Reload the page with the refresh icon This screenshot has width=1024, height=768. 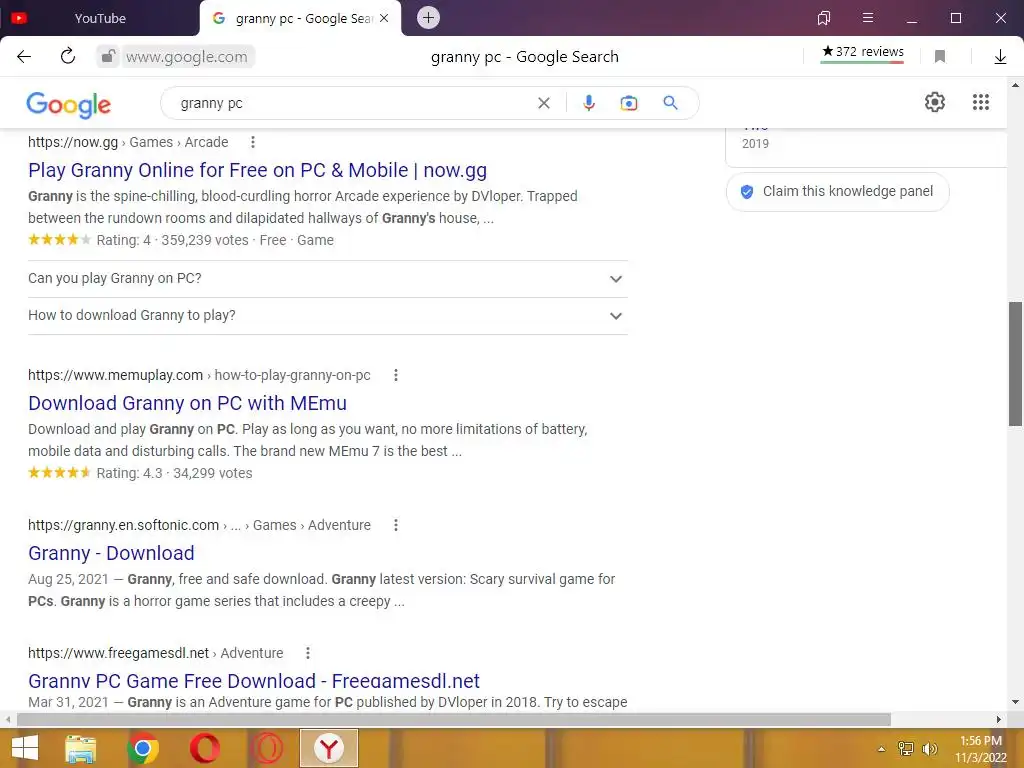tap(68, 57)
